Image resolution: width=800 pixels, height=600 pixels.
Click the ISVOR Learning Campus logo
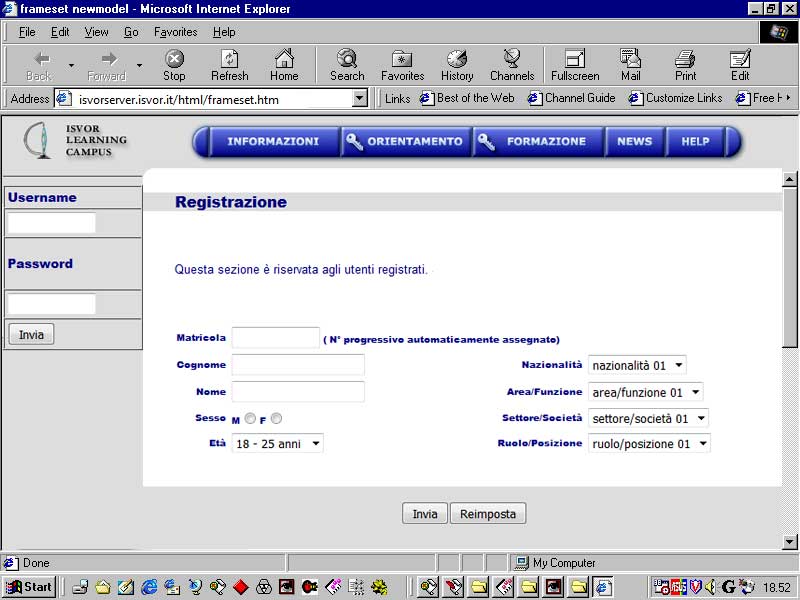click(74, 140)
